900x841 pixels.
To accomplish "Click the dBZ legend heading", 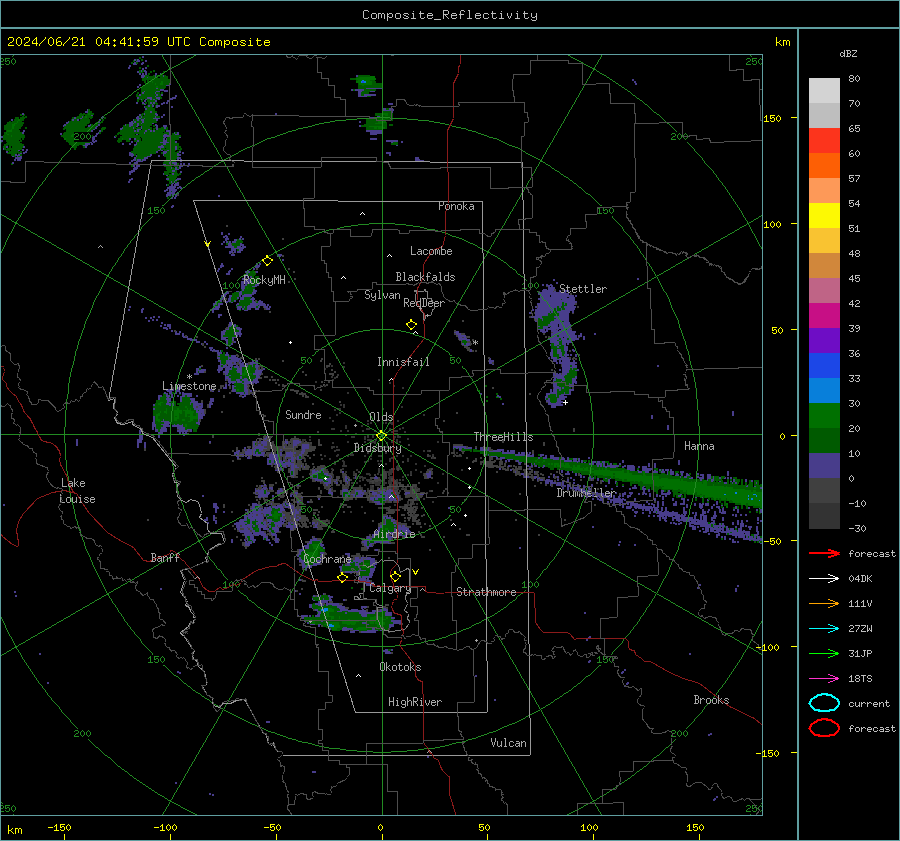I will (x=848, y=53).
